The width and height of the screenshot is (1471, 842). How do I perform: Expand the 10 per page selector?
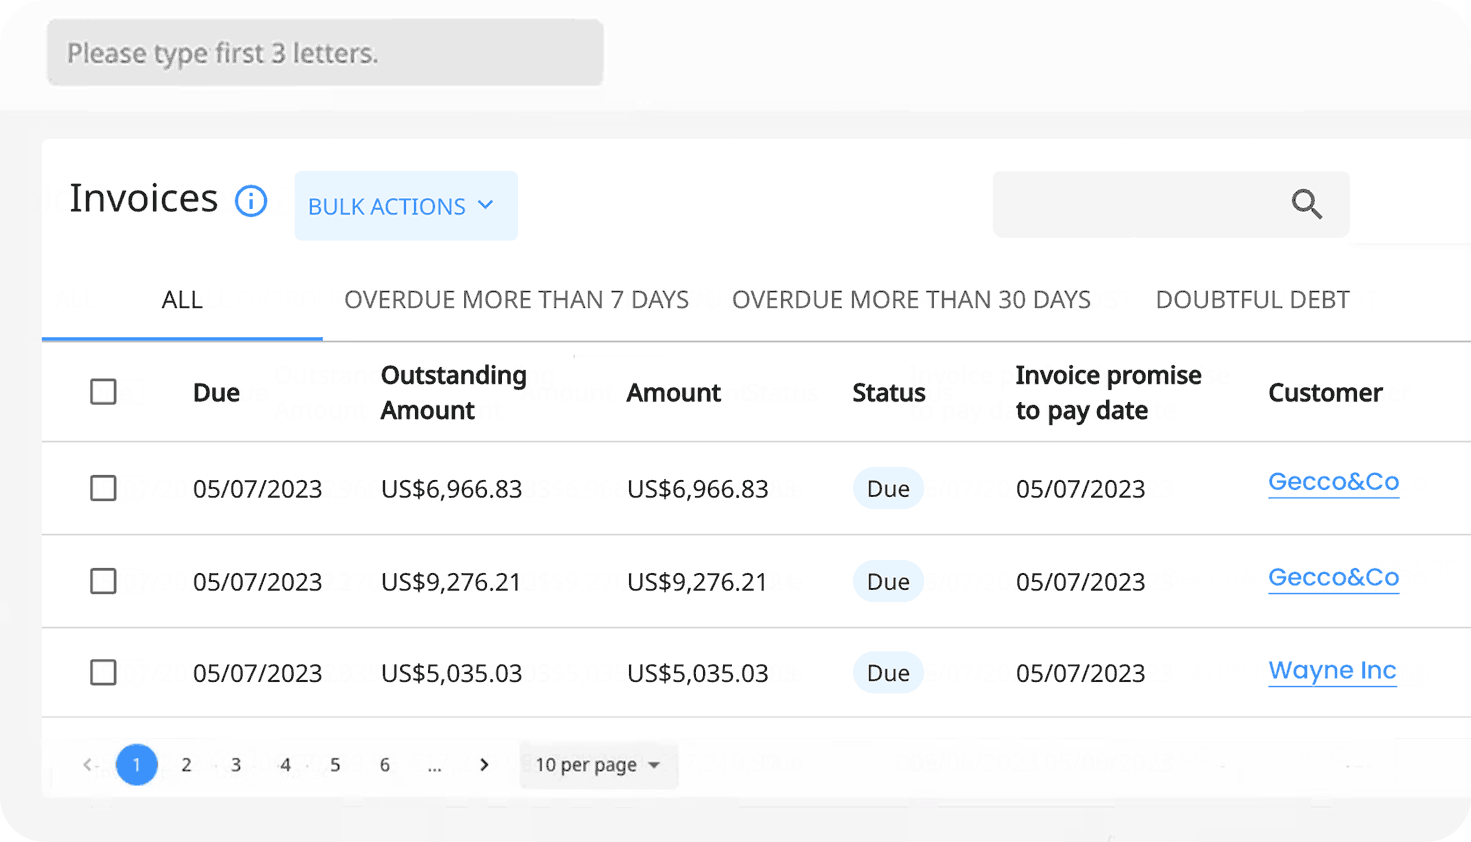[598, 765]
